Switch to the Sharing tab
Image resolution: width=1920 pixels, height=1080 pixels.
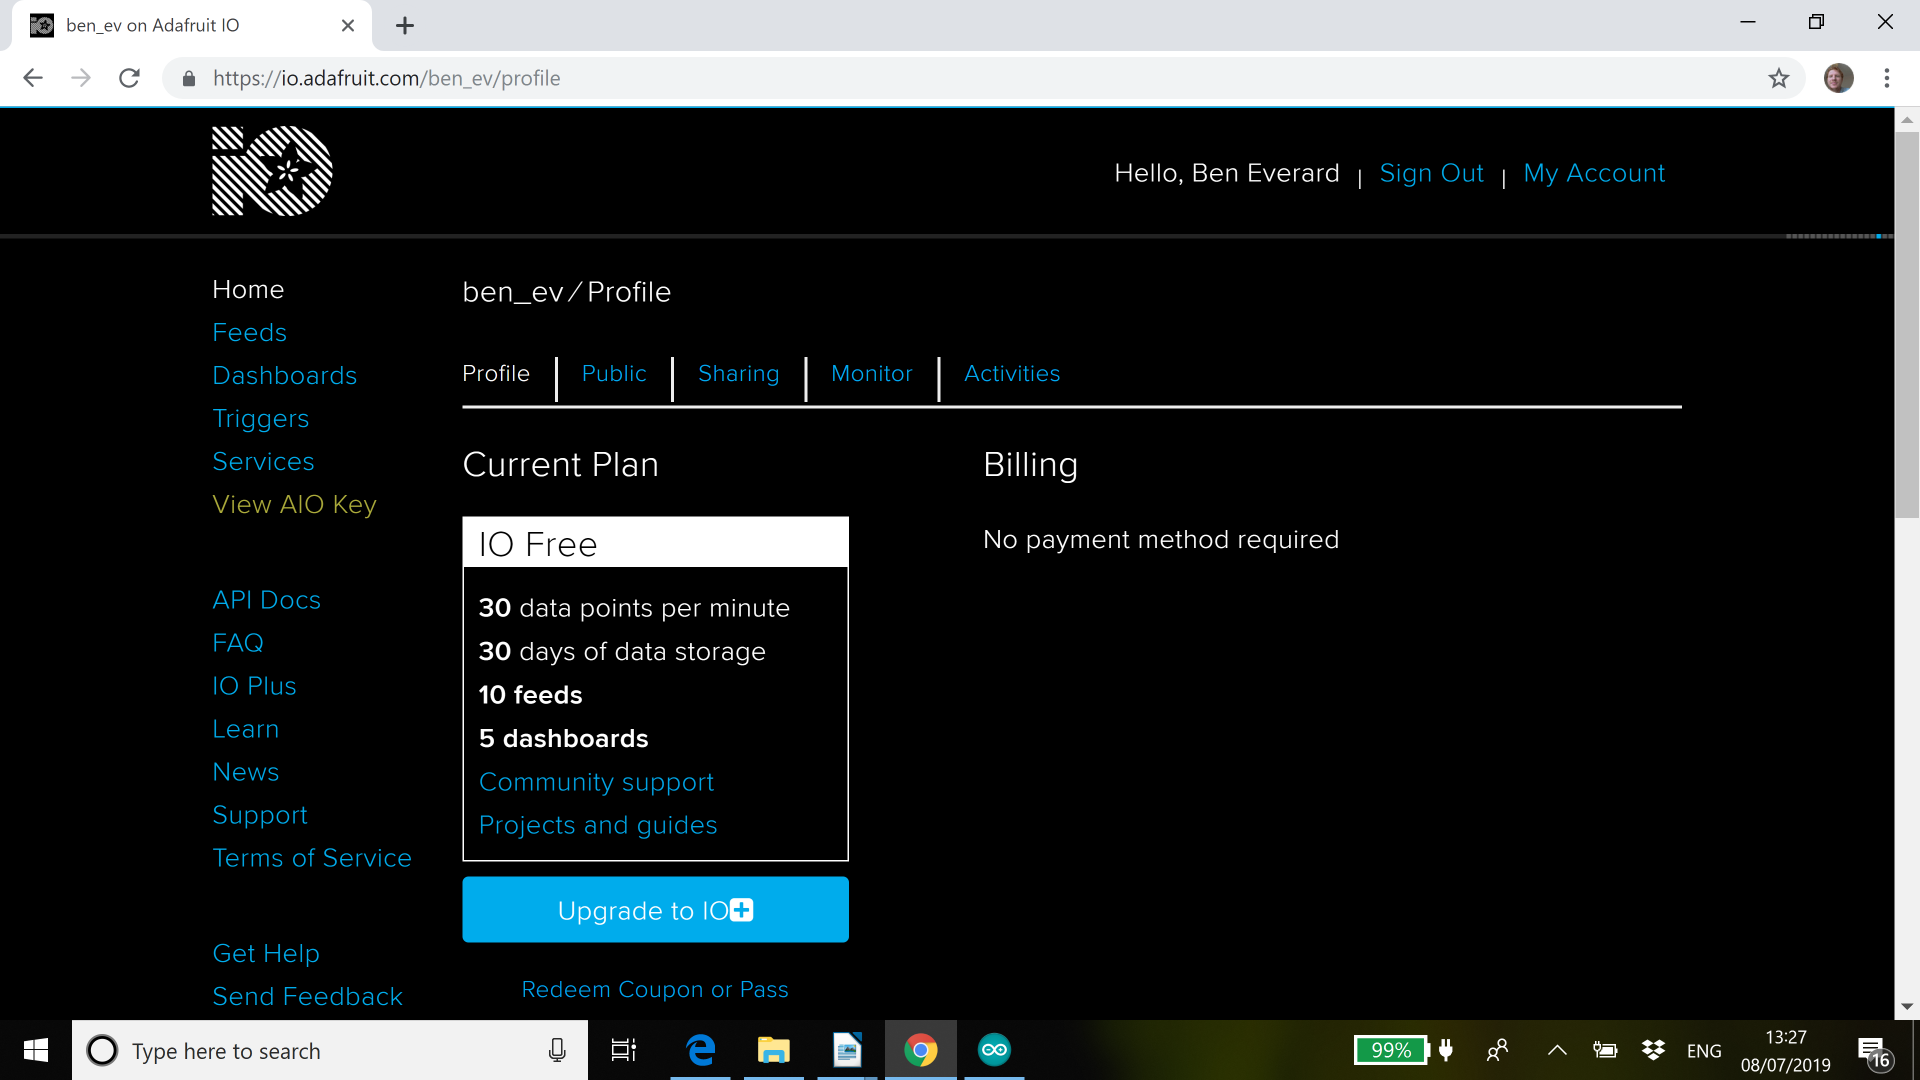pyautogui.click(x=738, y=374)
